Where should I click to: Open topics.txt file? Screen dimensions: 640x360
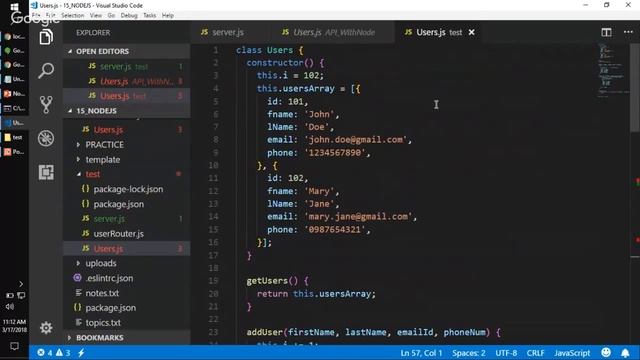pyautogui.click(x=127, y=323)
